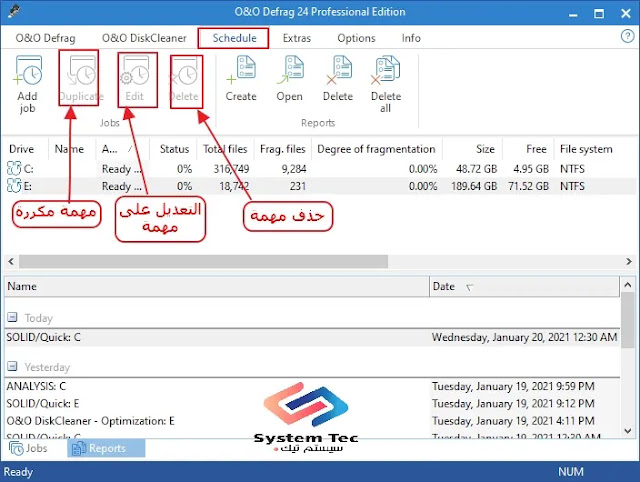Click date Tuesday, January 19, 2021 9:59 PM
Viewport: 640px width, 482px height.
(x=513, y=386)
